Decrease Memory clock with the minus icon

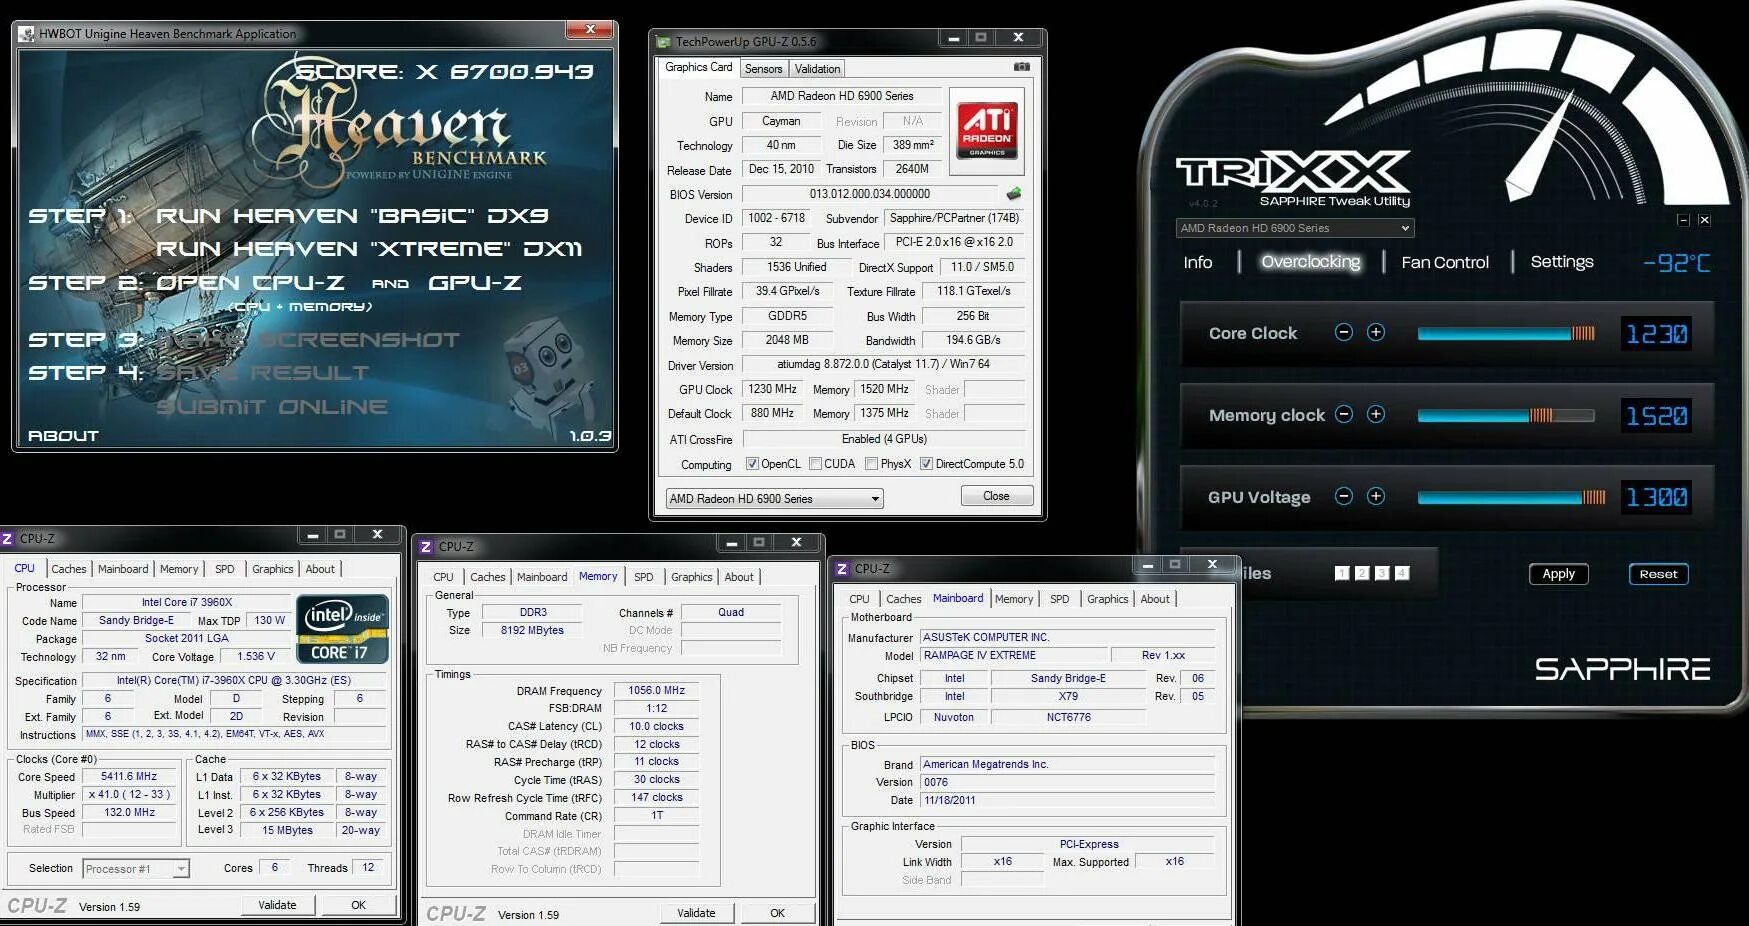point(1344,414)
